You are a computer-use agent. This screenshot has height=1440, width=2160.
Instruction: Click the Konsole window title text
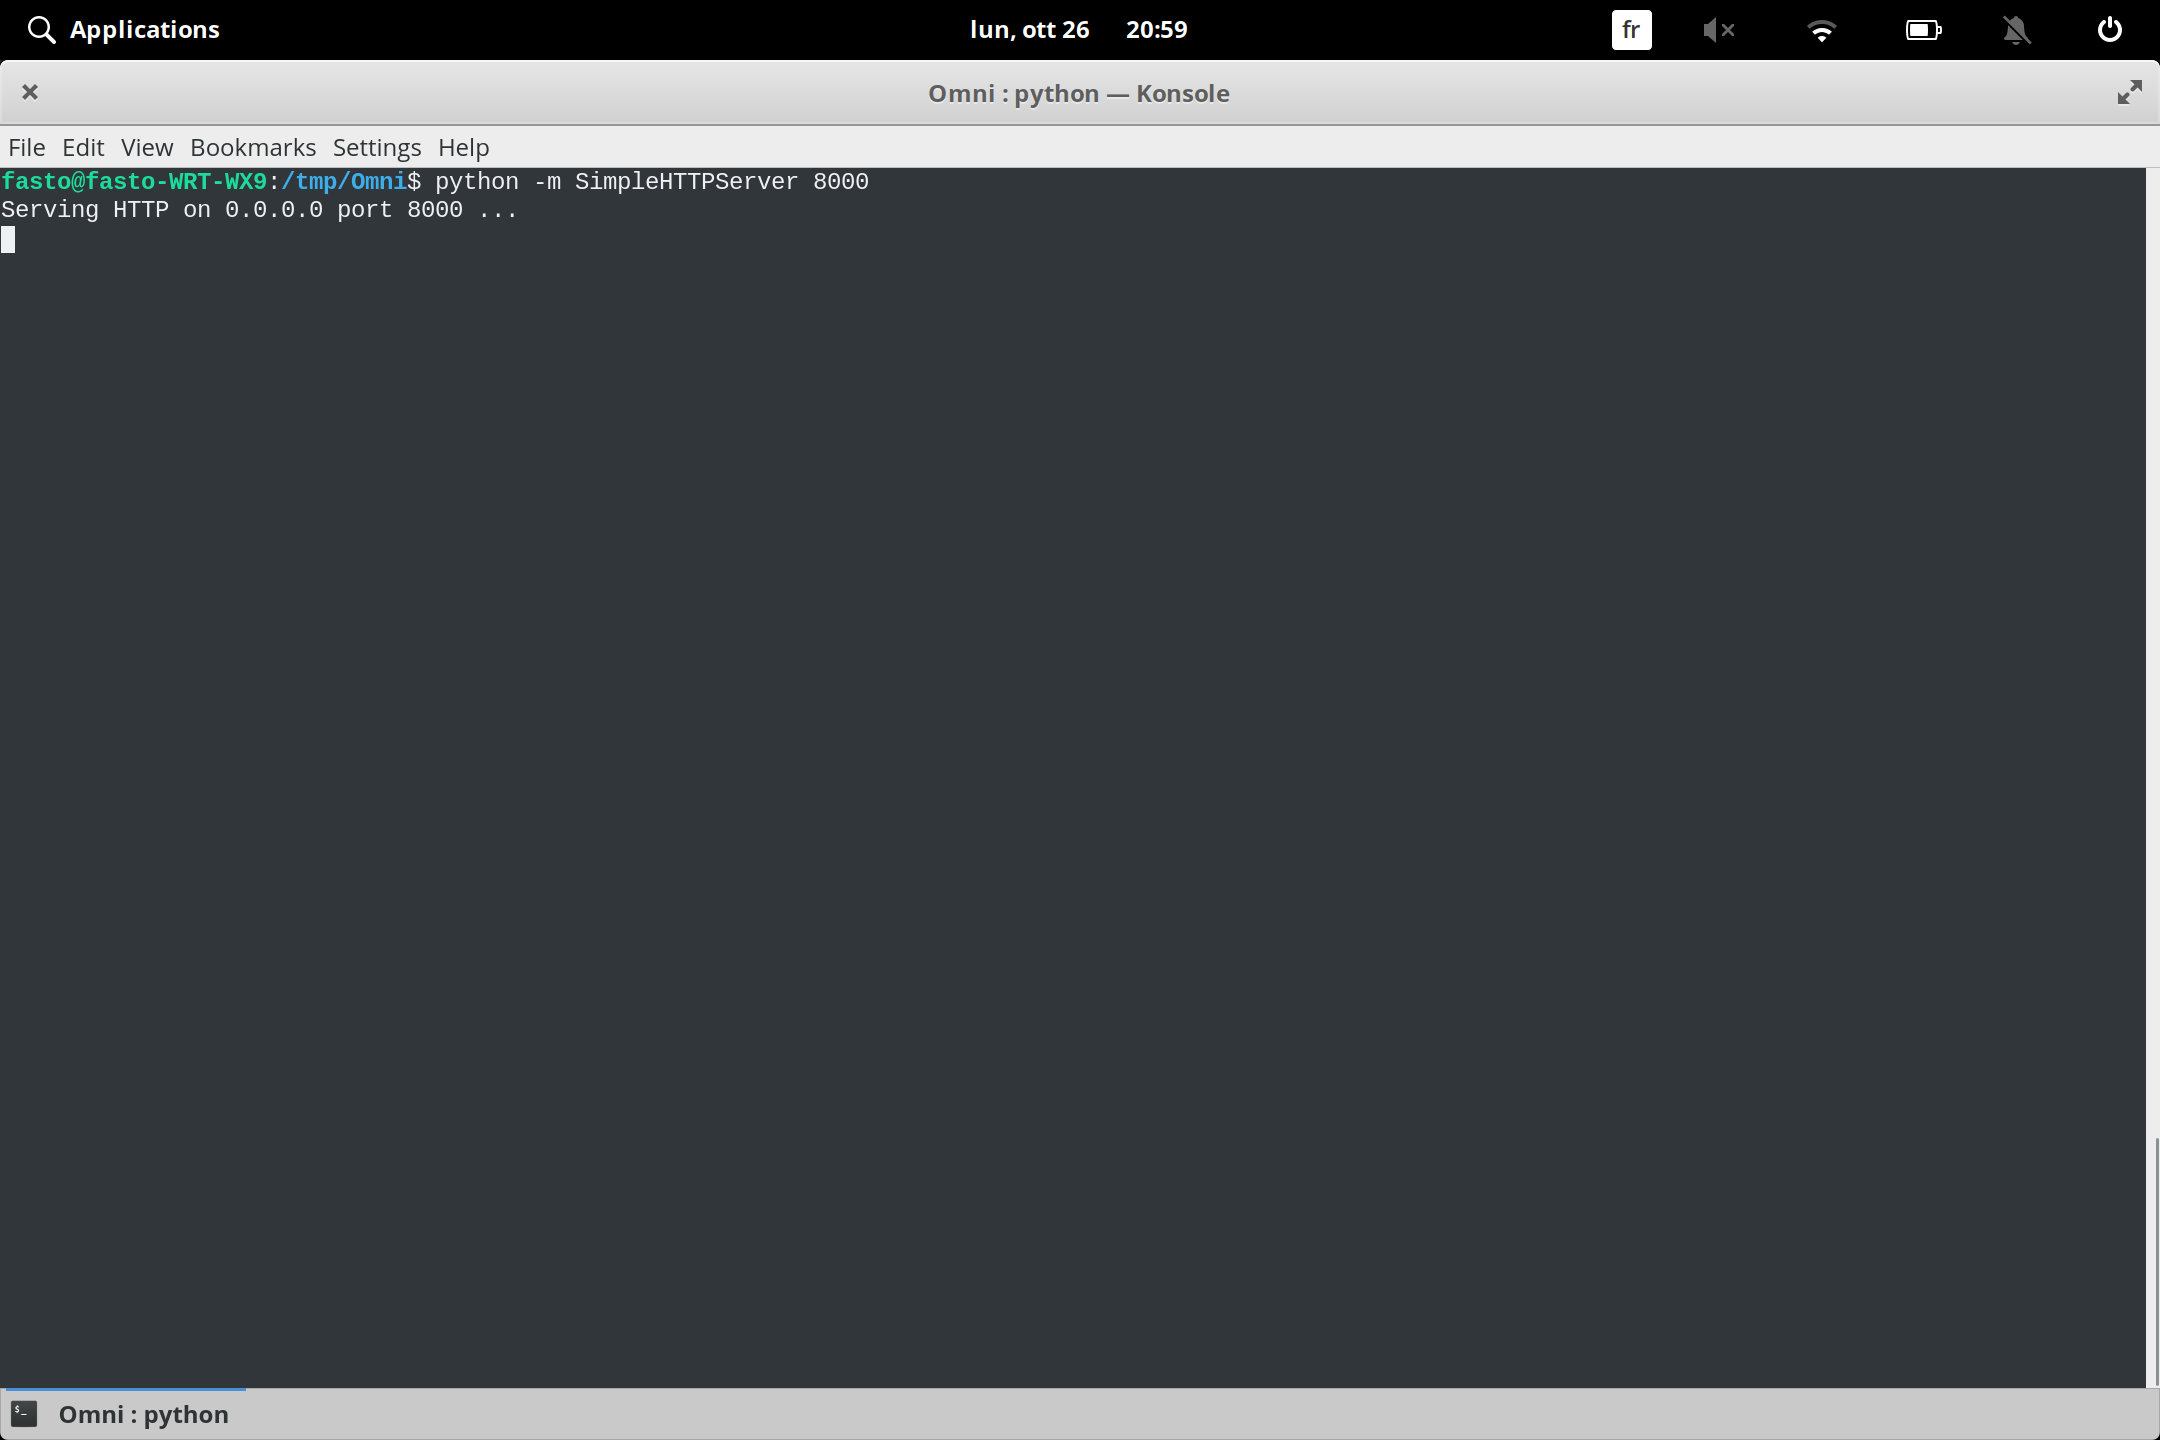pyautogui.click(x=1078, y=92)
